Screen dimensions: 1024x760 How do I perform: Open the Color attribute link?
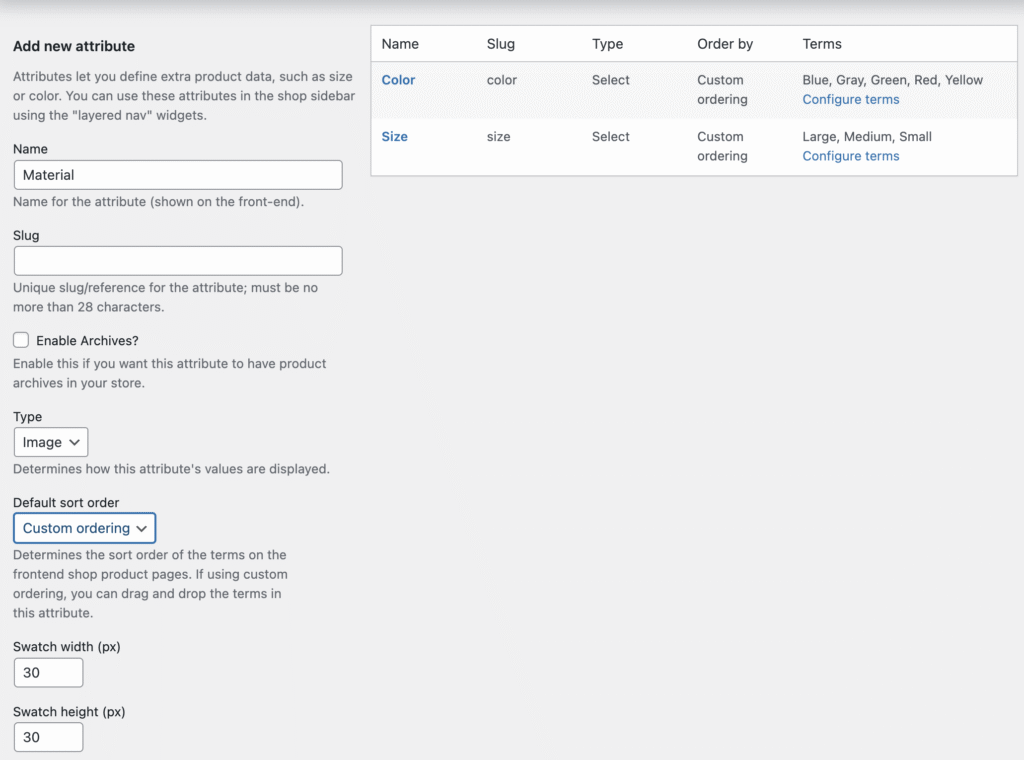pyautogui.click(x=398, y=80)
